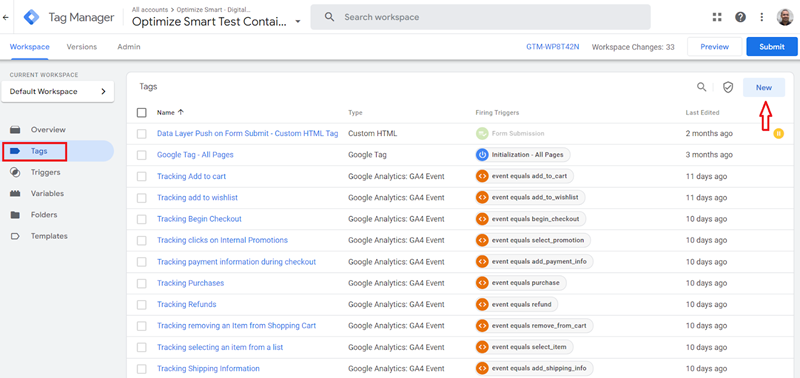Open the Tracking clicks on Internal Promotions tag
The image size is (800, 378).
click(222, 240)
